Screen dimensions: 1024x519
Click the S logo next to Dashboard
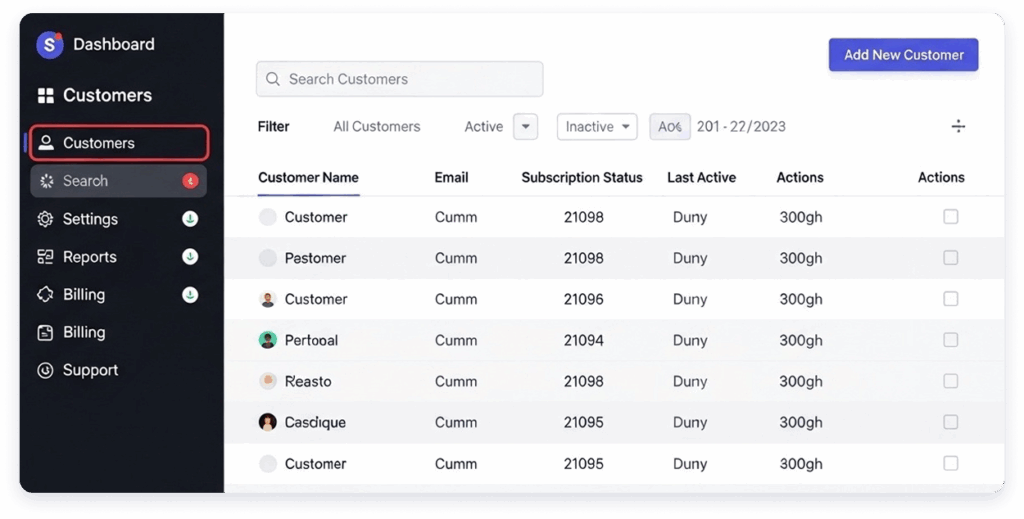coord(49,44)
